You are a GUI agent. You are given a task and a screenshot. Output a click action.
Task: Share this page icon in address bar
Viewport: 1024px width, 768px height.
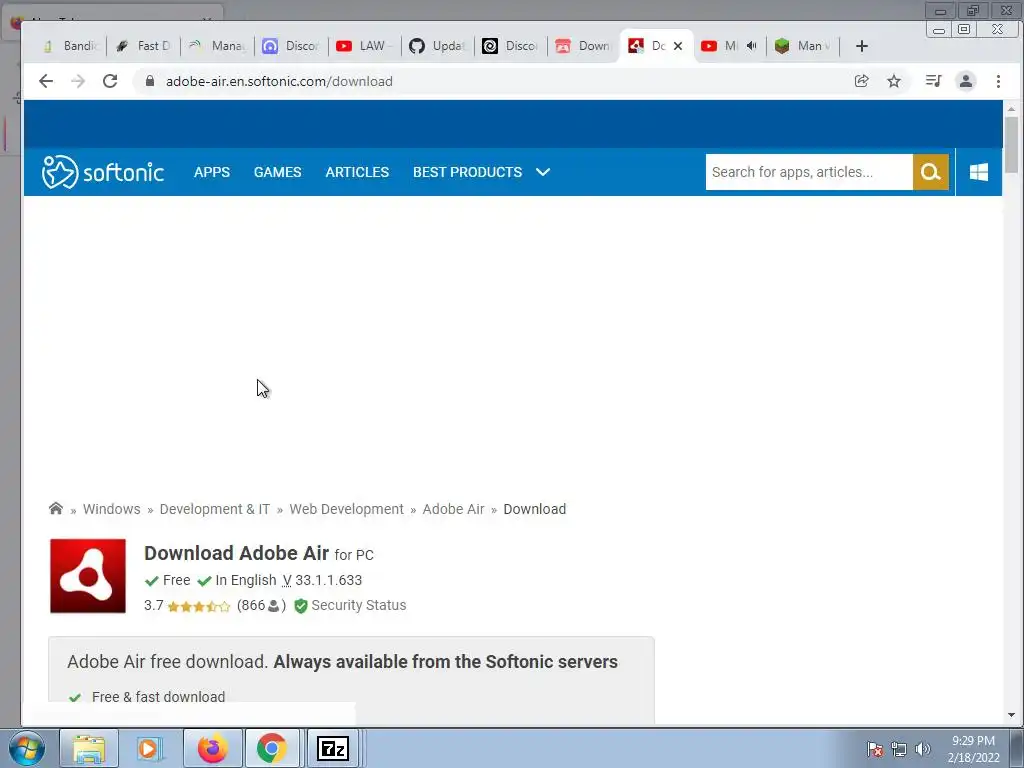tap(861, 81)
